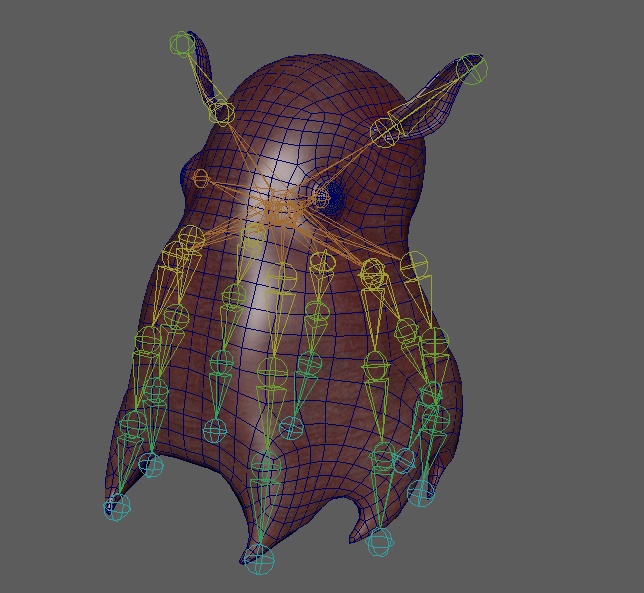
Task: Select the octopus's dark right eye
Action: pos(332,198)
